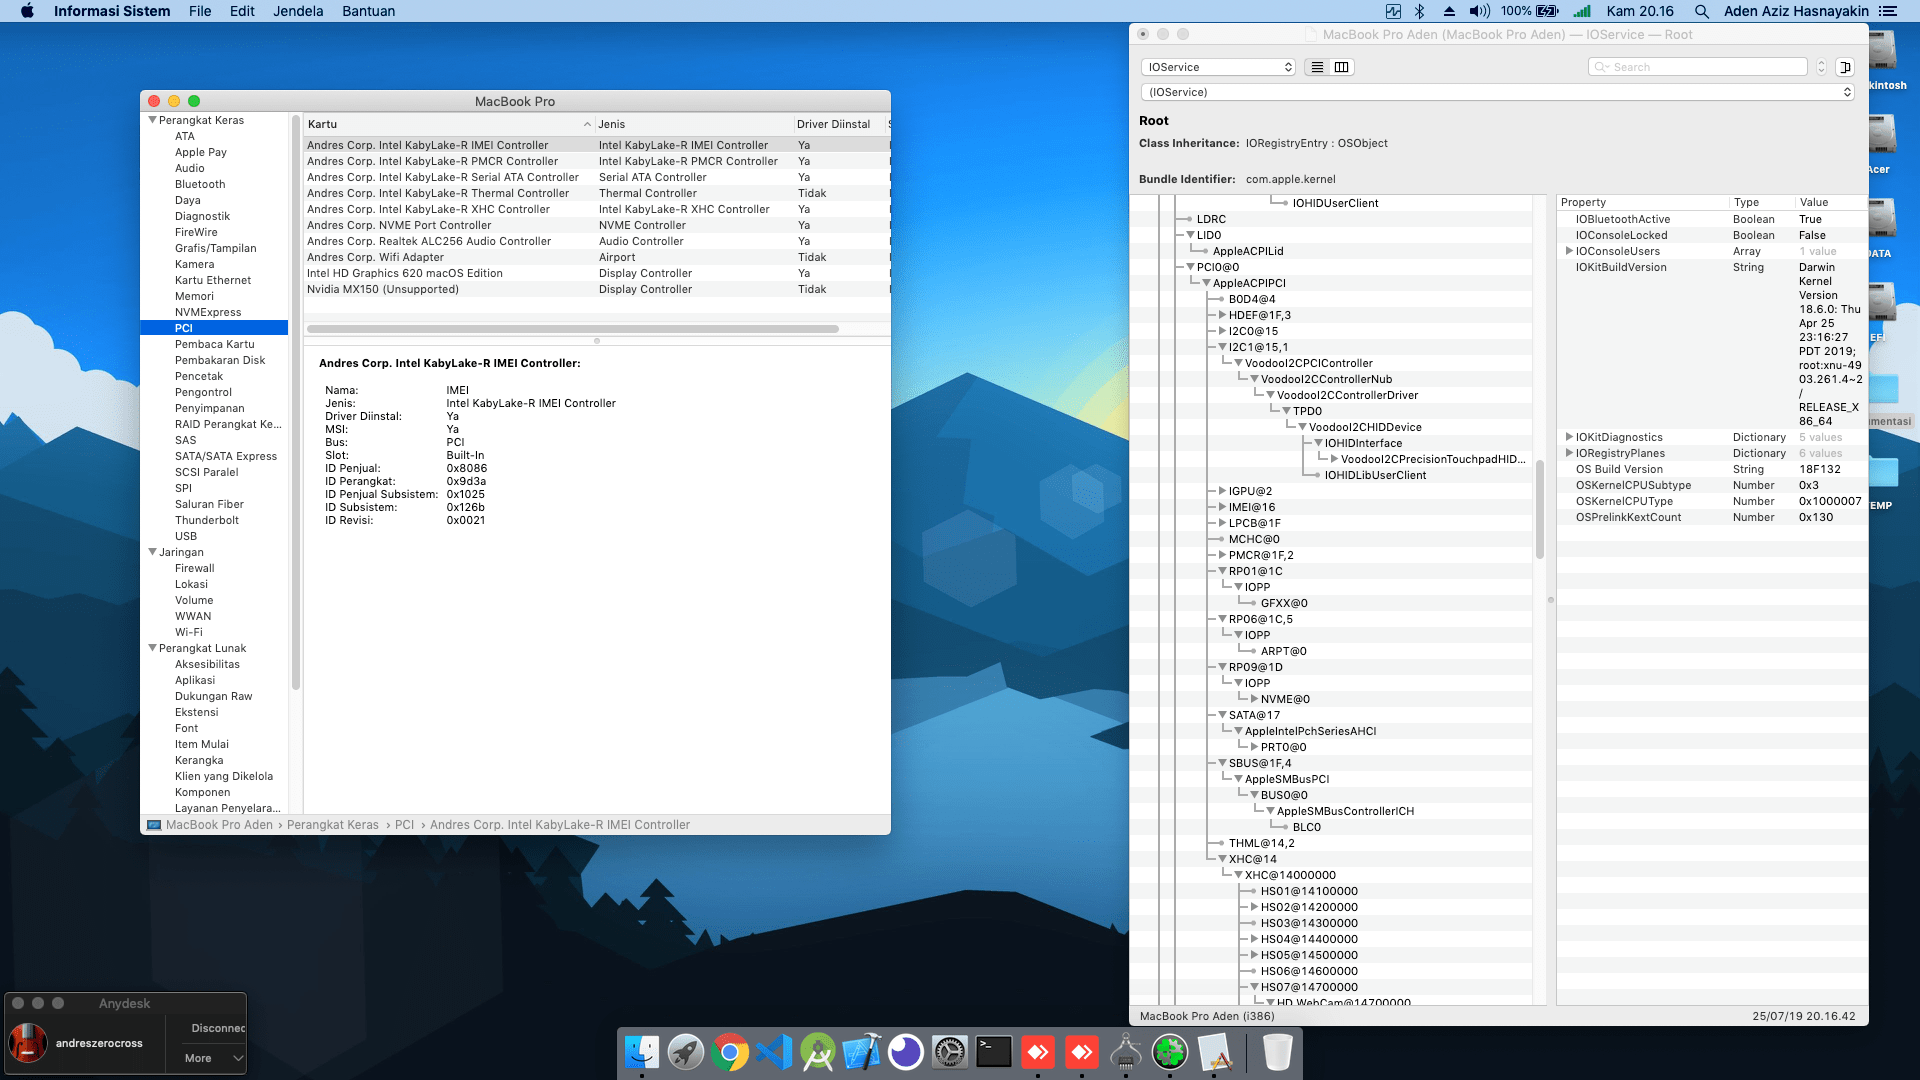Screen dimensions: 1920x1080
Task: Open System Preferences gear in Dock
Action: click(950, 1052)
